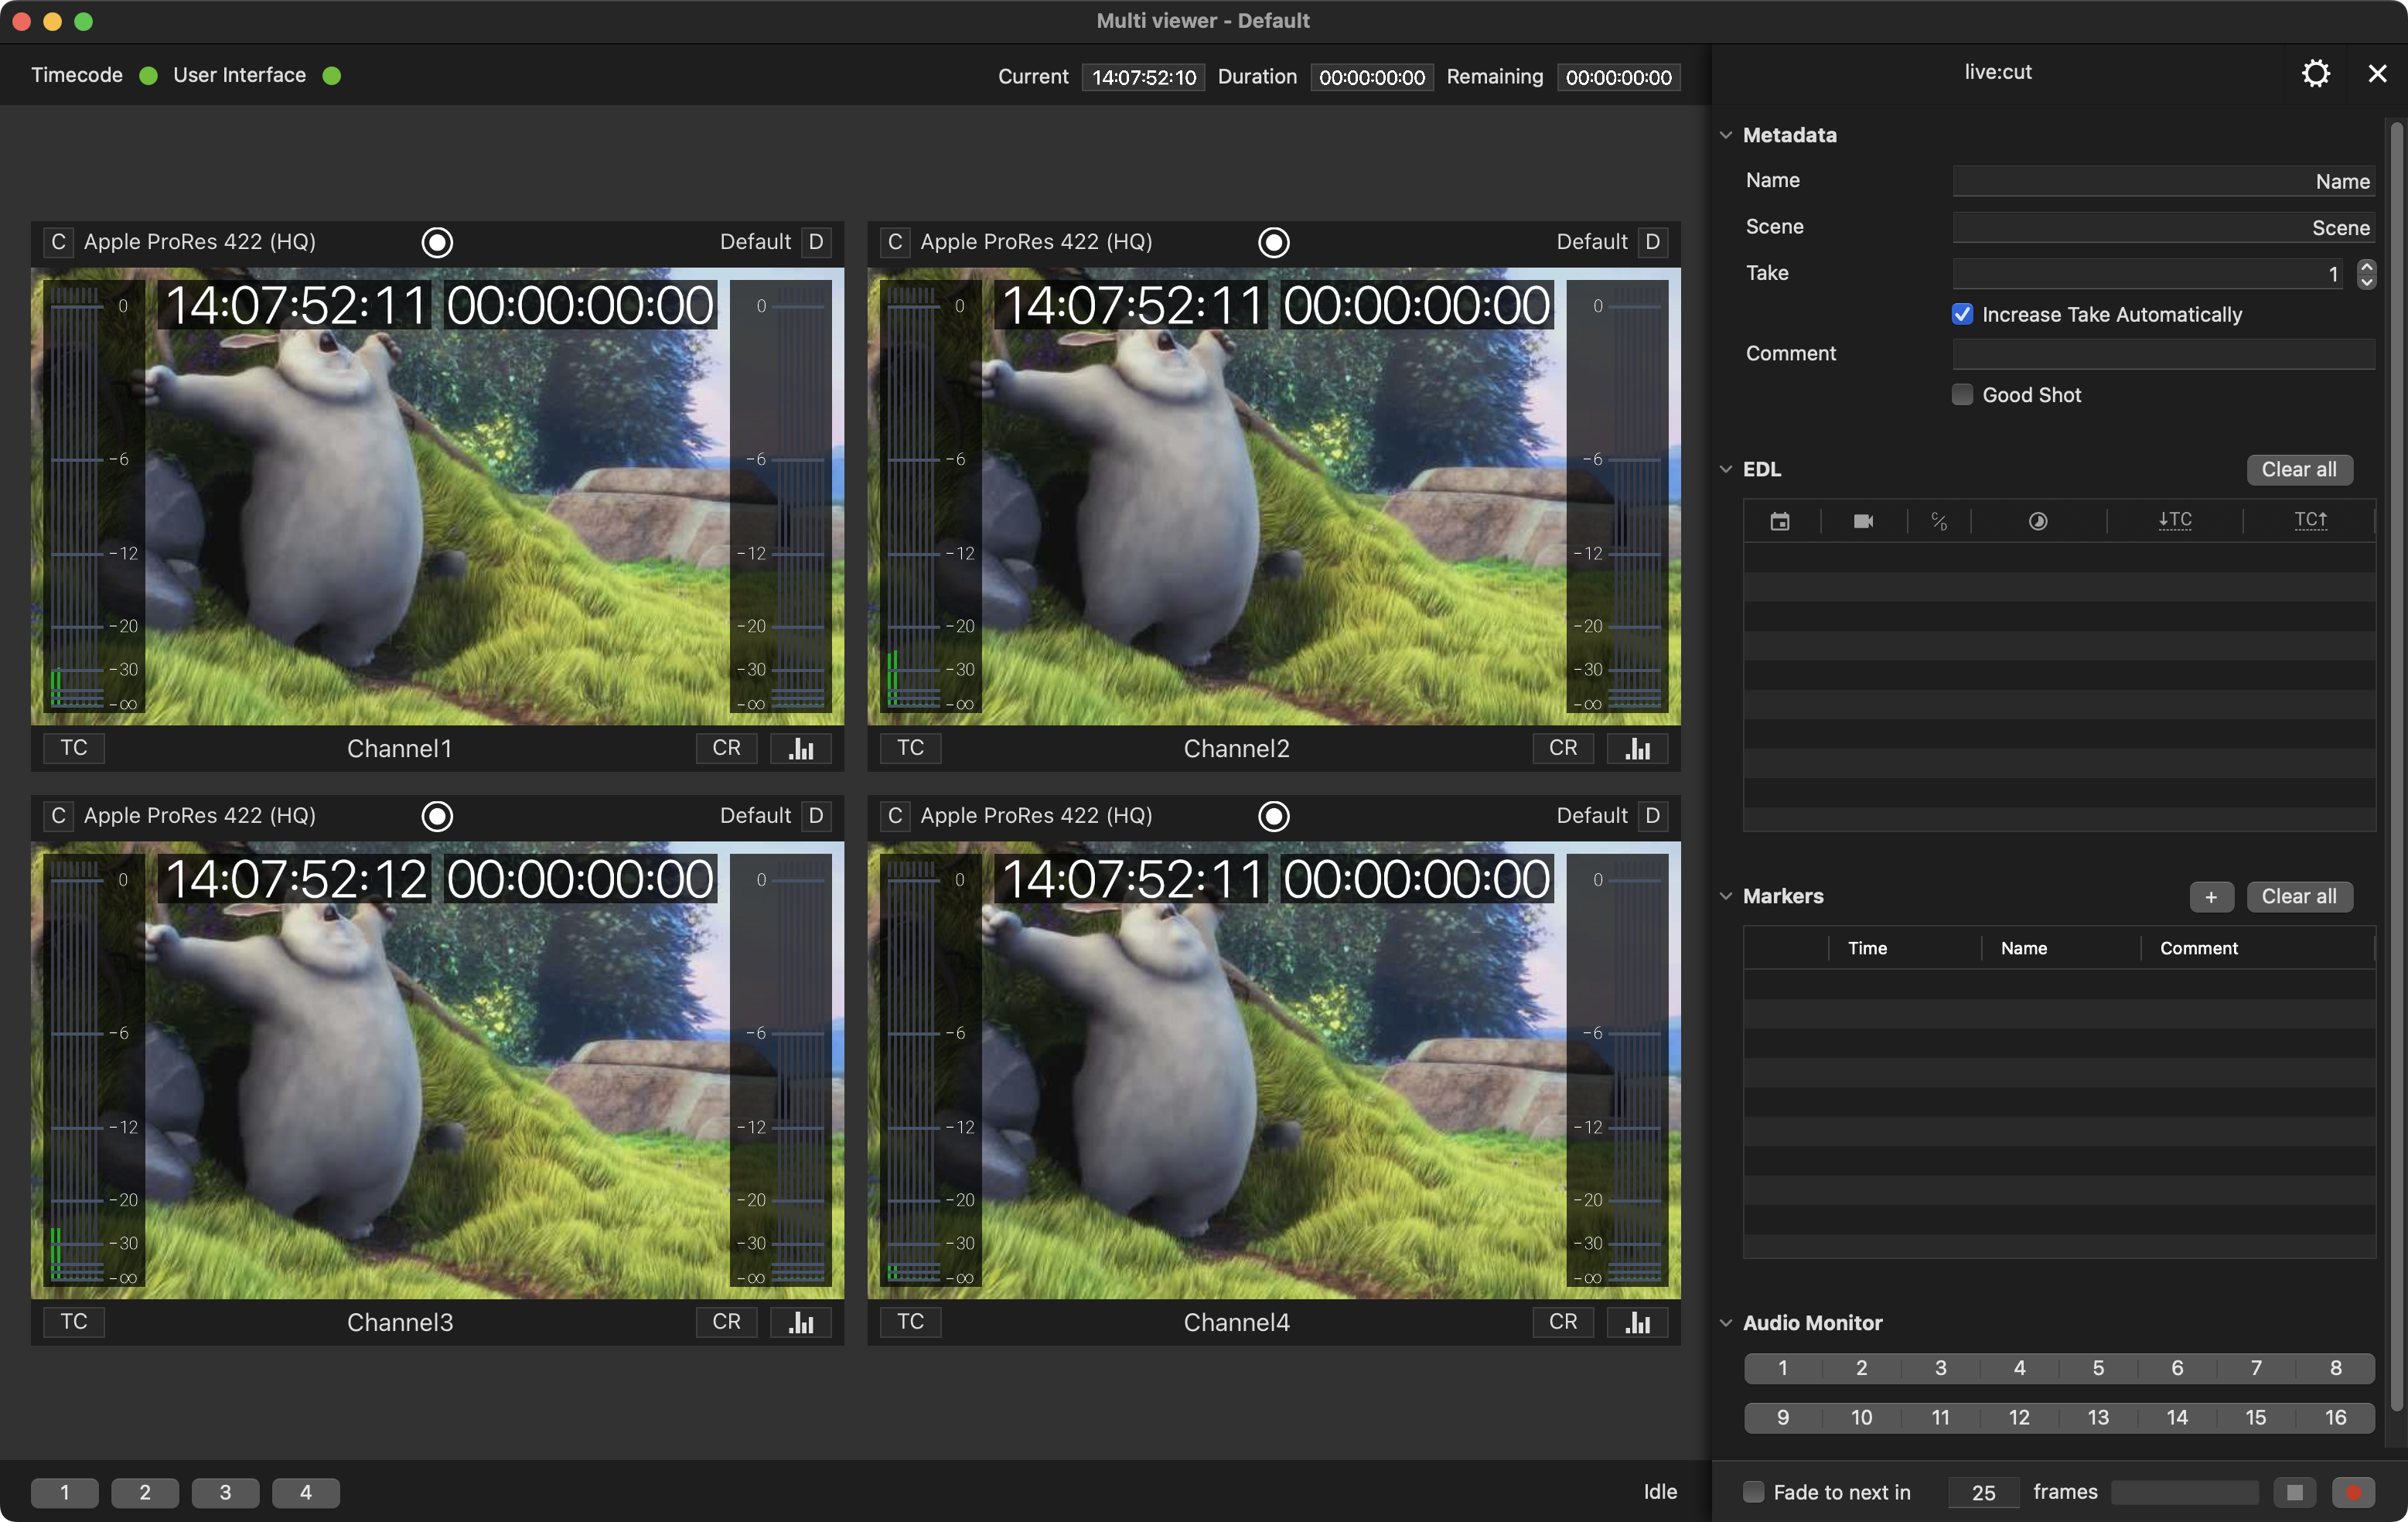Click the Comment metadata input field
This screenshot has height=1522, width=2408.
(x=2163, y=354)
